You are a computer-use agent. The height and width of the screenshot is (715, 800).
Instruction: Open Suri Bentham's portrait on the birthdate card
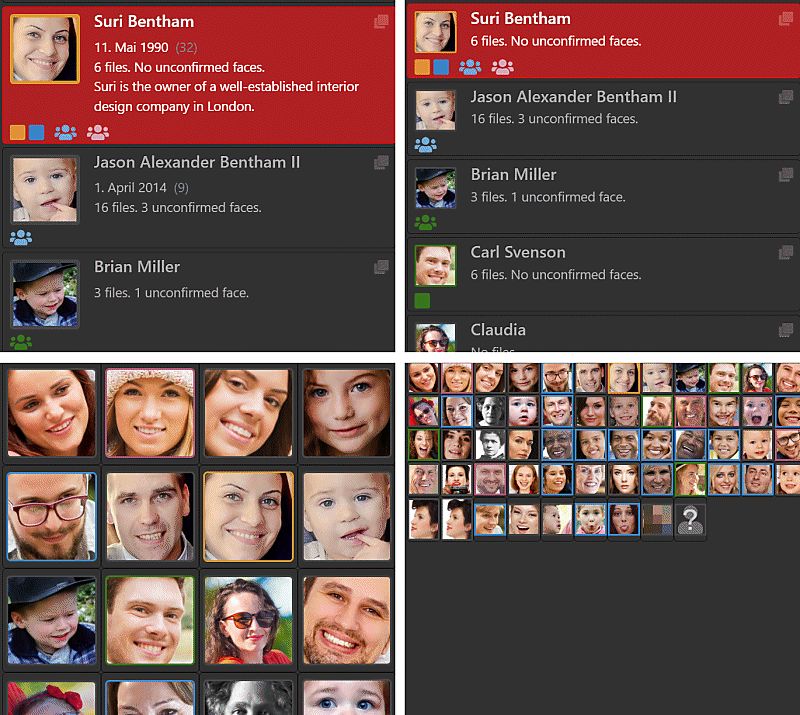tap(45, 48)
